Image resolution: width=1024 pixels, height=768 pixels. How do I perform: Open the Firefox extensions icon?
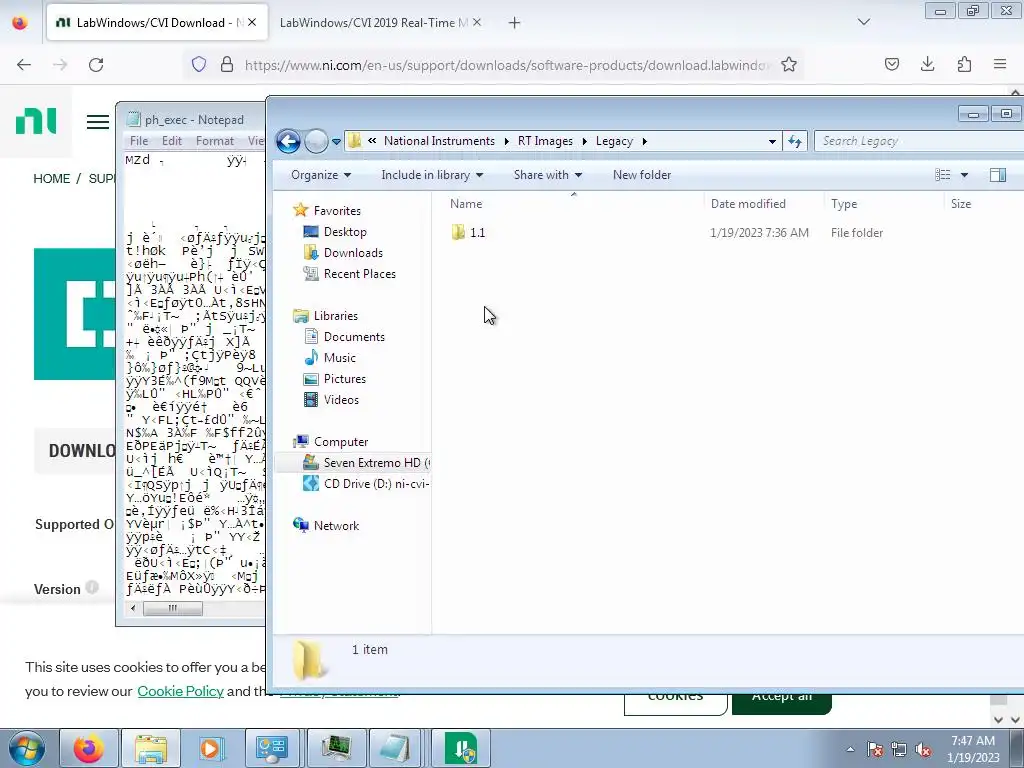pyautogui.click(x=964, y=64)
